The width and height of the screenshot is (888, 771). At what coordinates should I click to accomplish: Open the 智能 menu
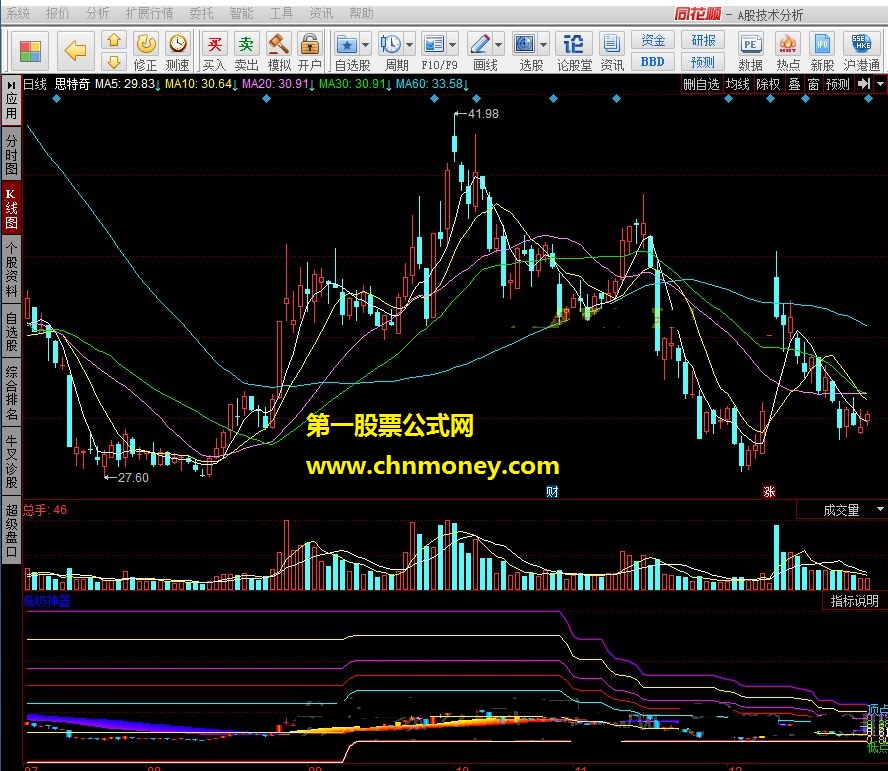pos(241,13)
